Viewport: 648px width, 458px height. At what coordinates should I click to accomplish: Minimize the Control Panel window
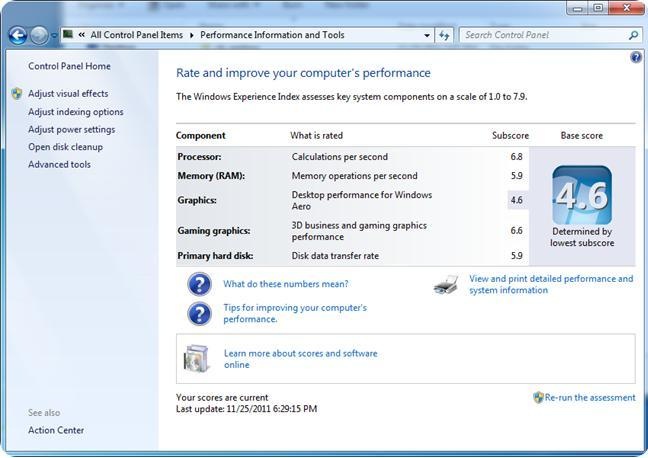point(578,8)
